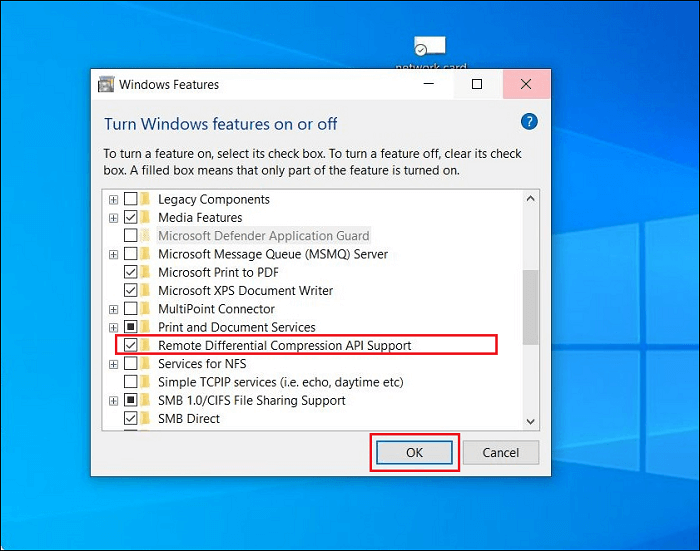Uncheck Remote Differential Compression API Support

[x=130, y=345]
